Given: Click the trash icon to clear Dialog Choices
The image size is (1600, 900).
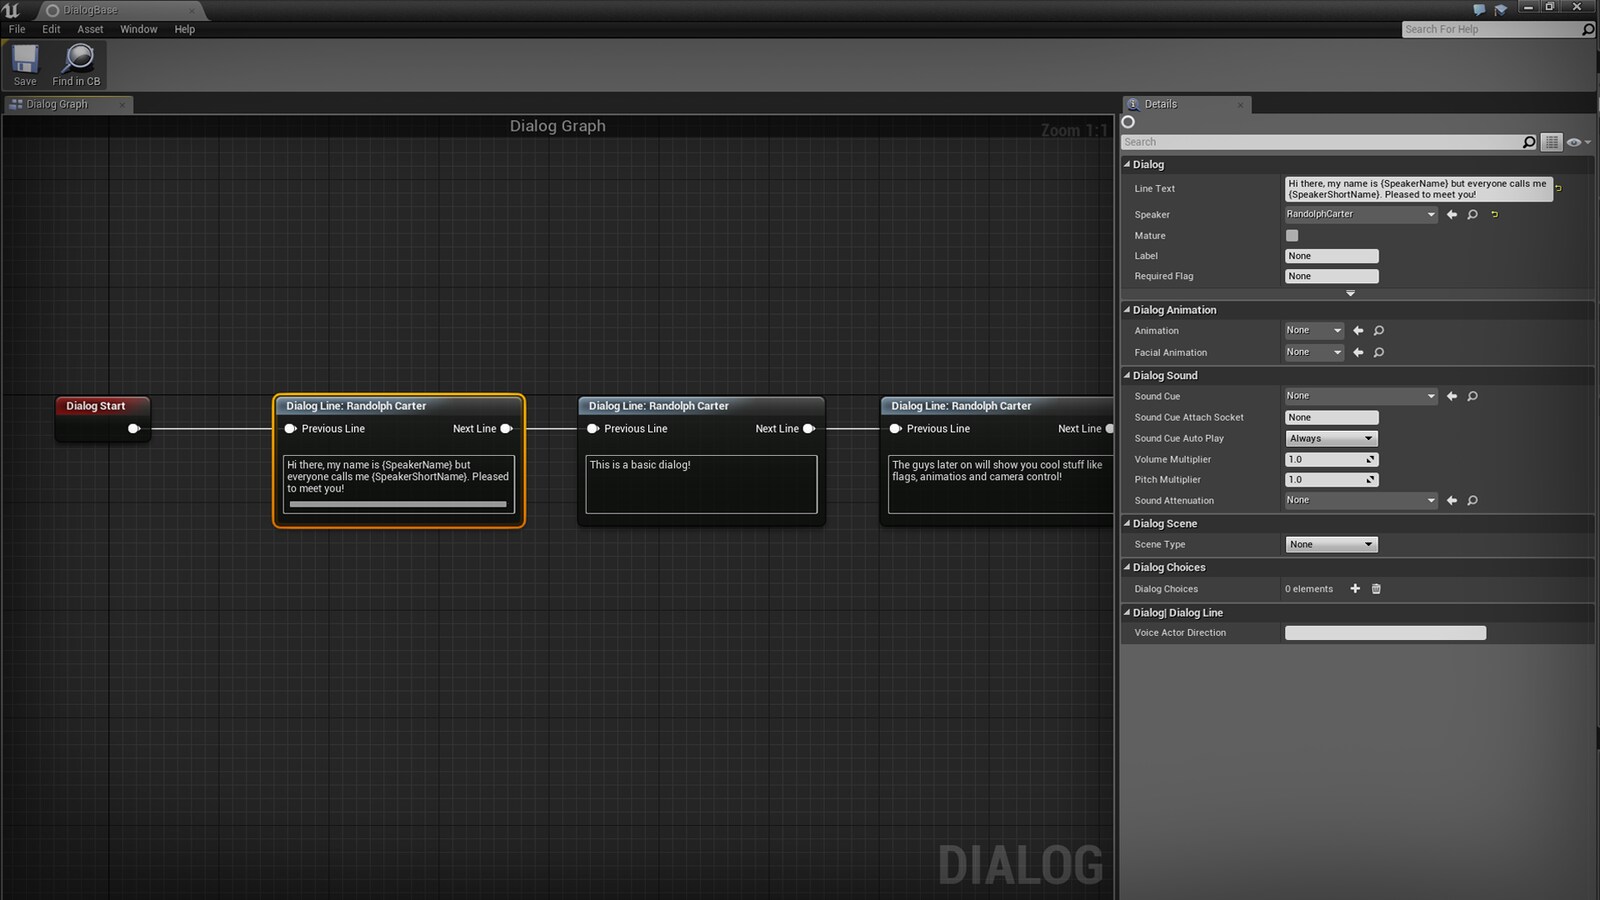Looking at the screenshot, I should coord(1376,589).
